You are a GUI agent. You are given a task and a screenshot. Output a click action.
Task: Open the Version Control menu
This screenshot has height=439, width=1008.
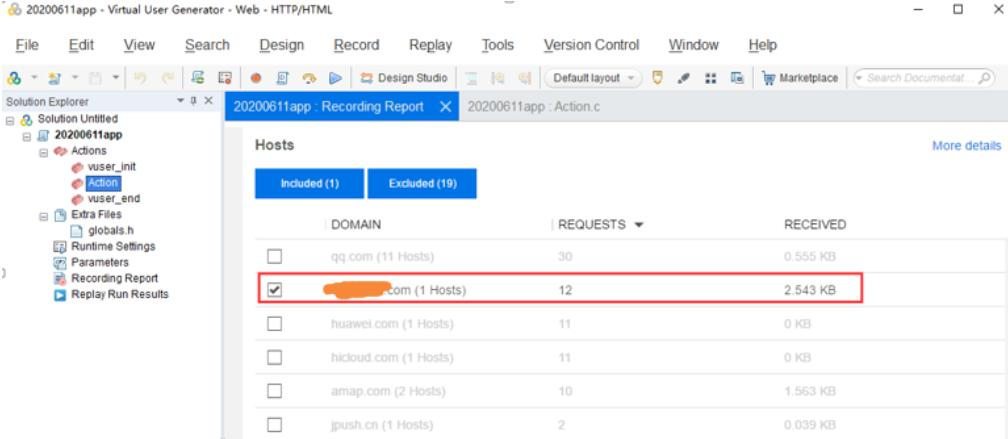(591, 45)
